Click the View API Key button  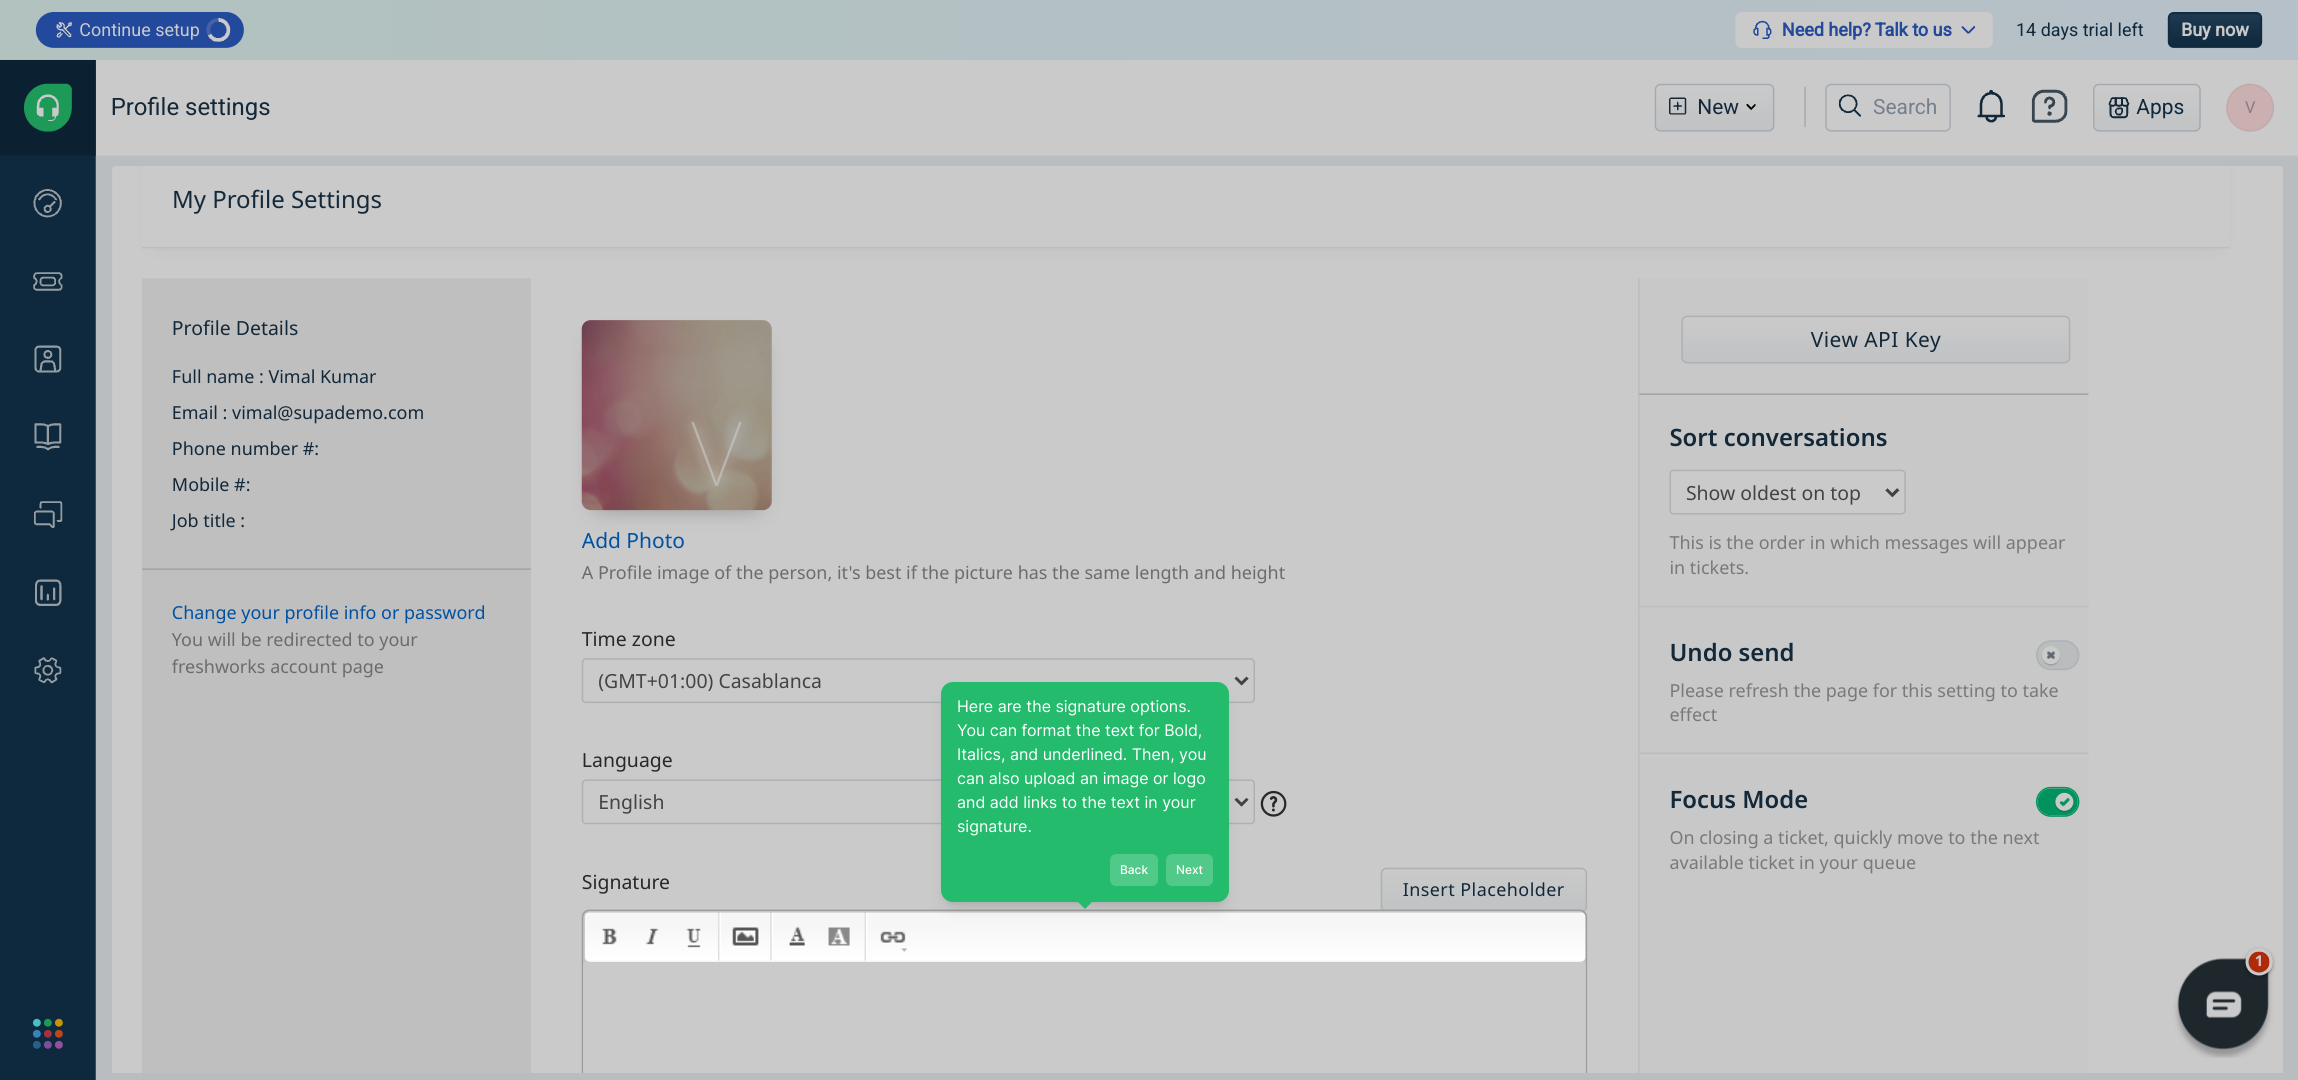tap(1875, 340)
